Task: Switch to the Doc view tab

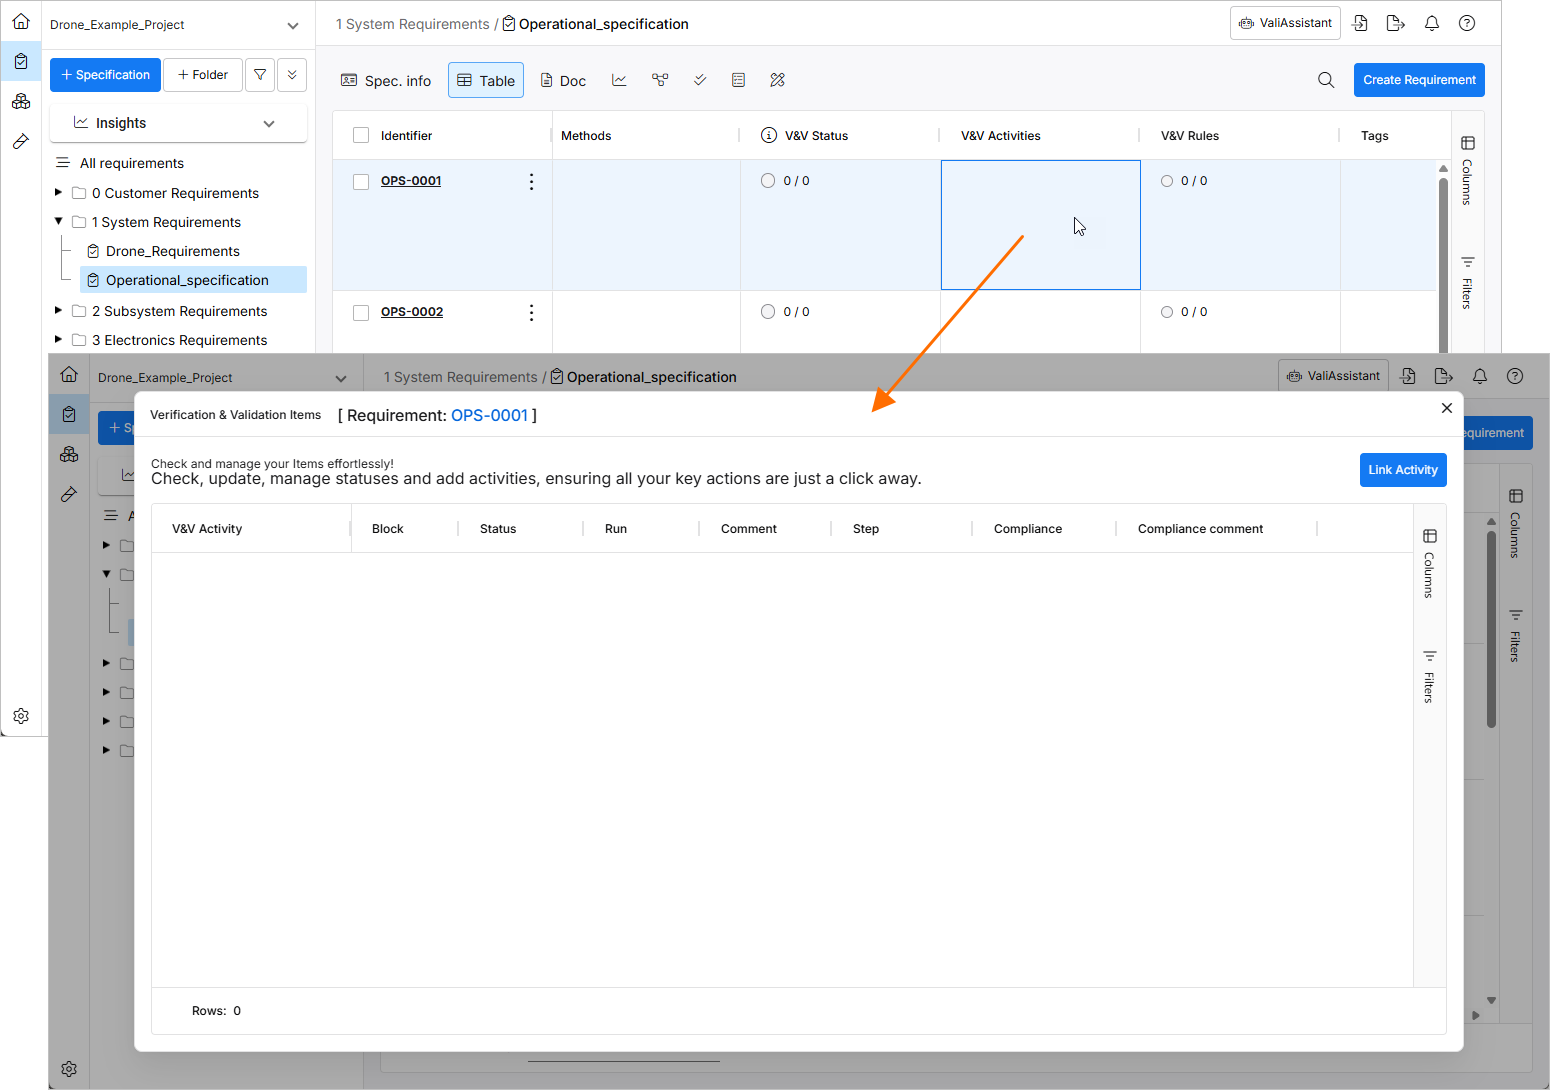Action: click(x=563, y=81)
